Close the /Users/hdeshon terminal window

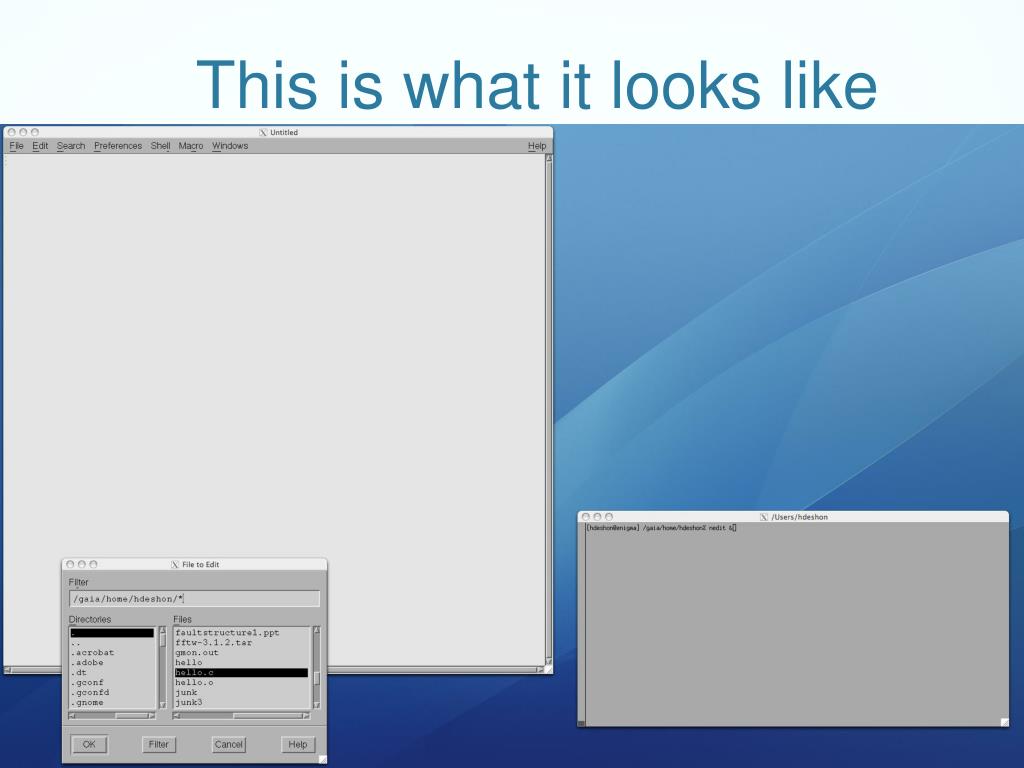[586, 517]
